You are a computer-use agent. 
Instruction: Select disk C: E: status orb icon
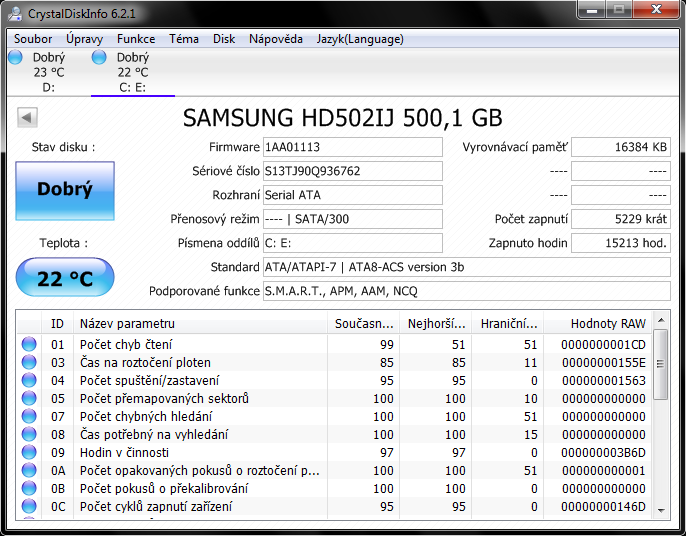pos(99,58)
